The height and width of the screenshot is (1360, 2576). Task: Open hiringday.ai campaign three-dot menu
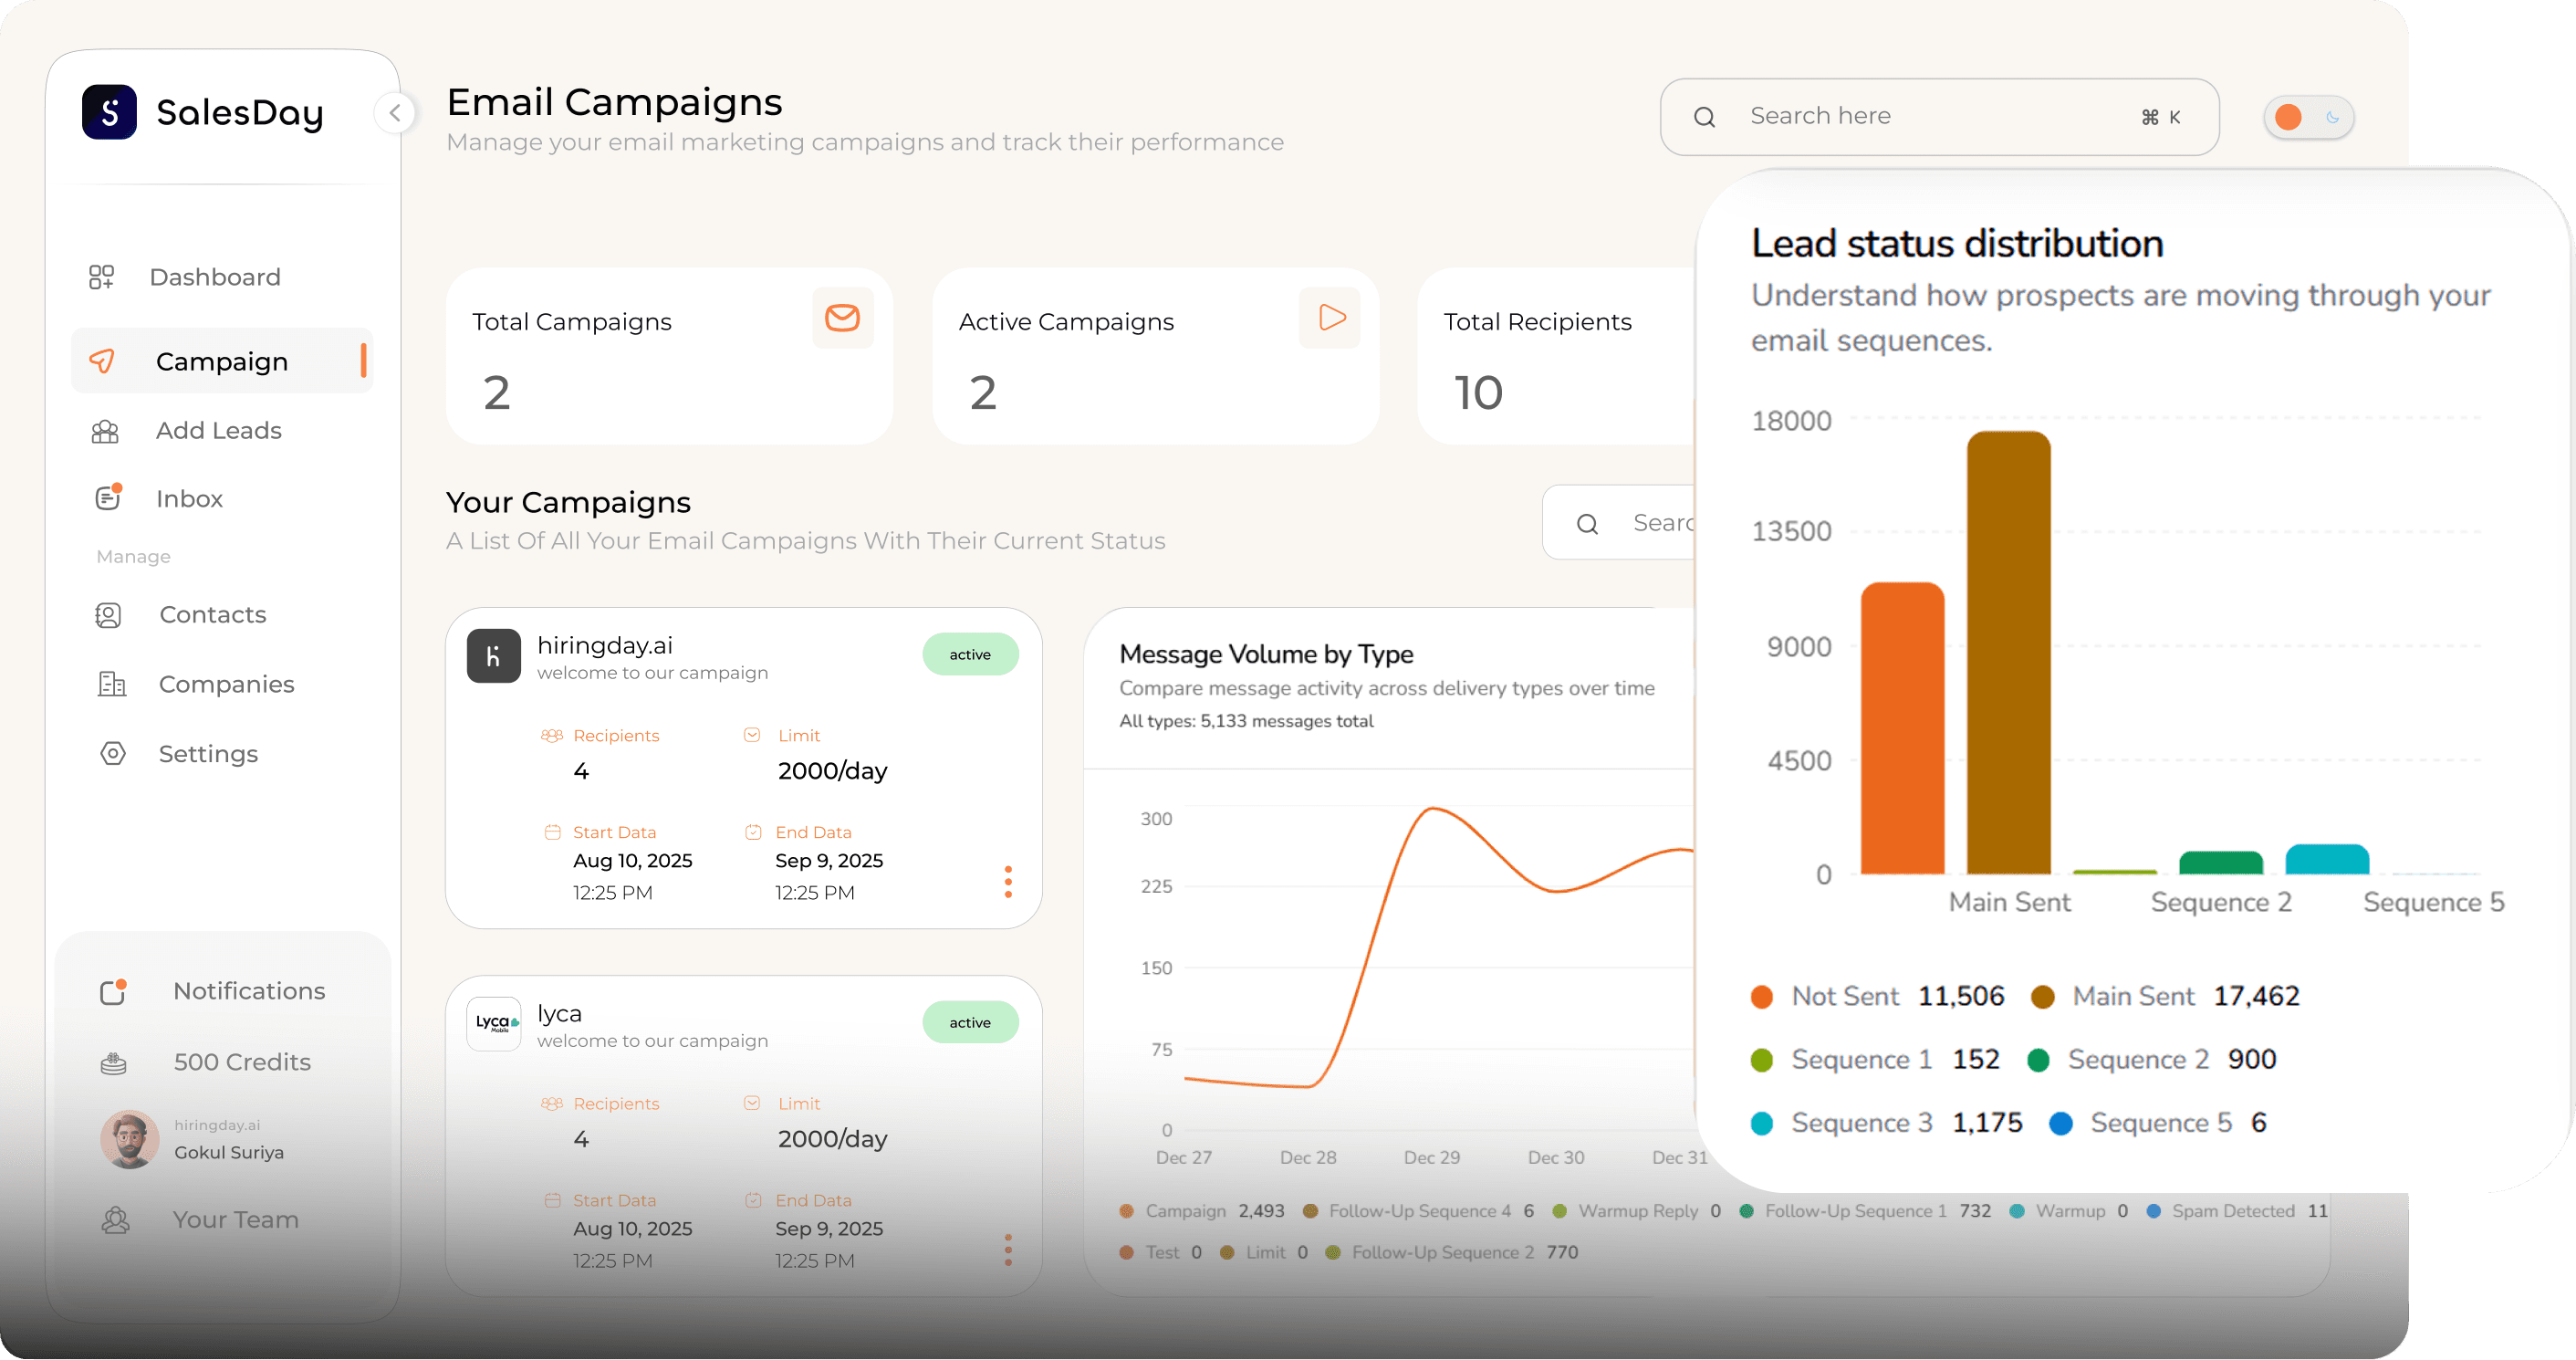(1008, 881)
